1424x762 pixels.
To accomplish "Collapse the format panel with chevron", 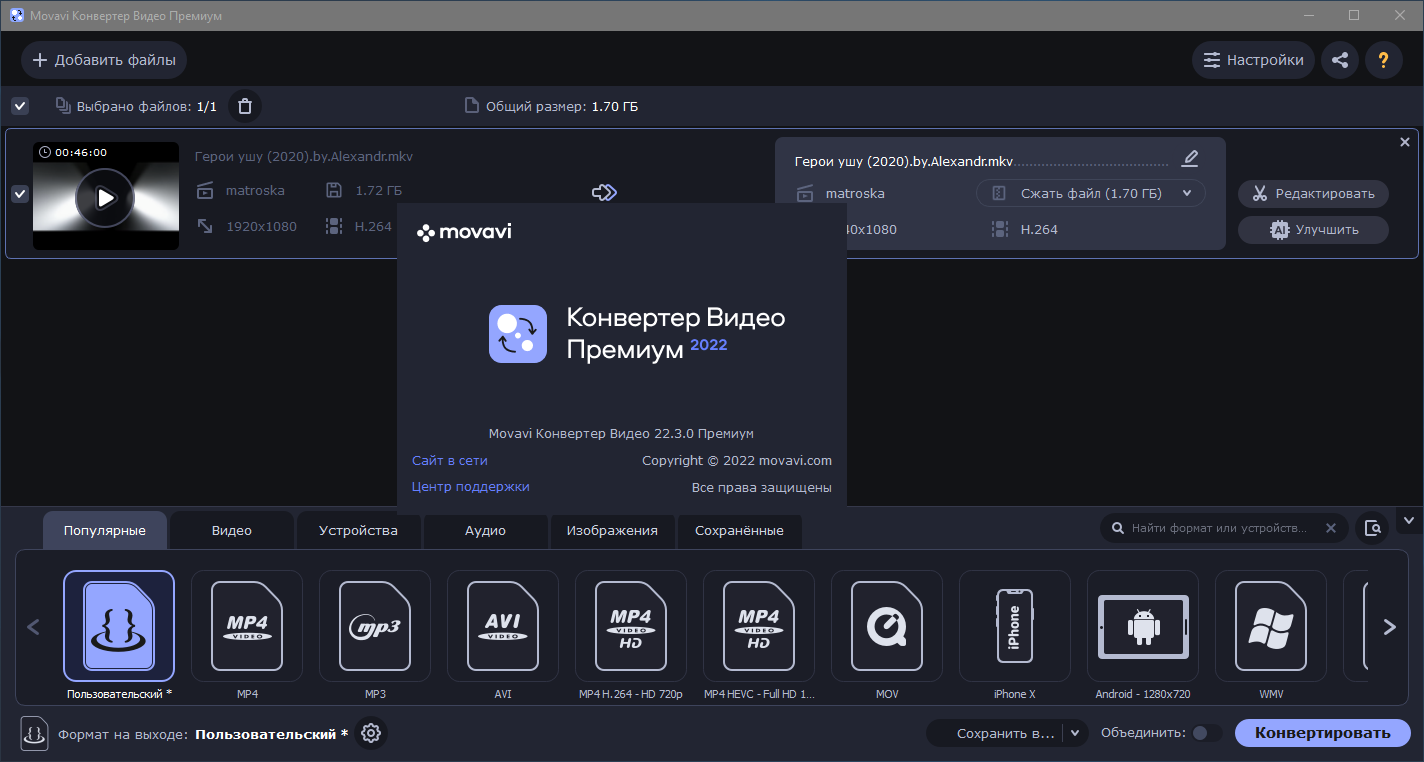I will click(x=1409, y=520).
